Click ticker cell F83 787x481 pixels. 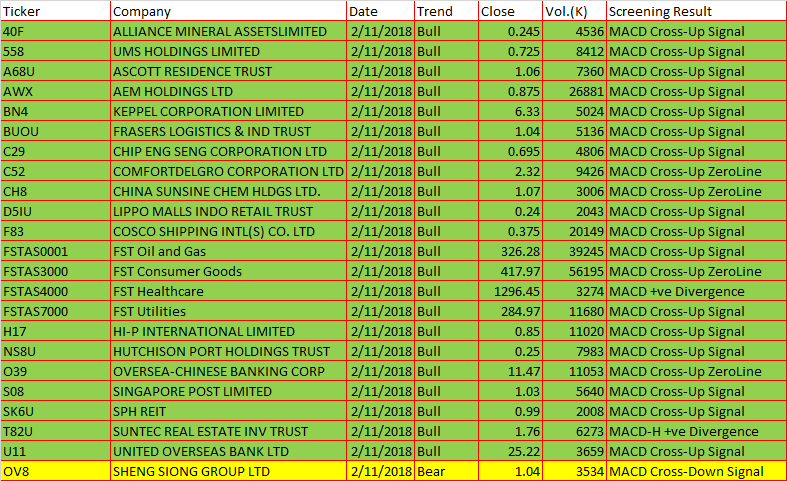pyautogui.click(x=55, y=231)
